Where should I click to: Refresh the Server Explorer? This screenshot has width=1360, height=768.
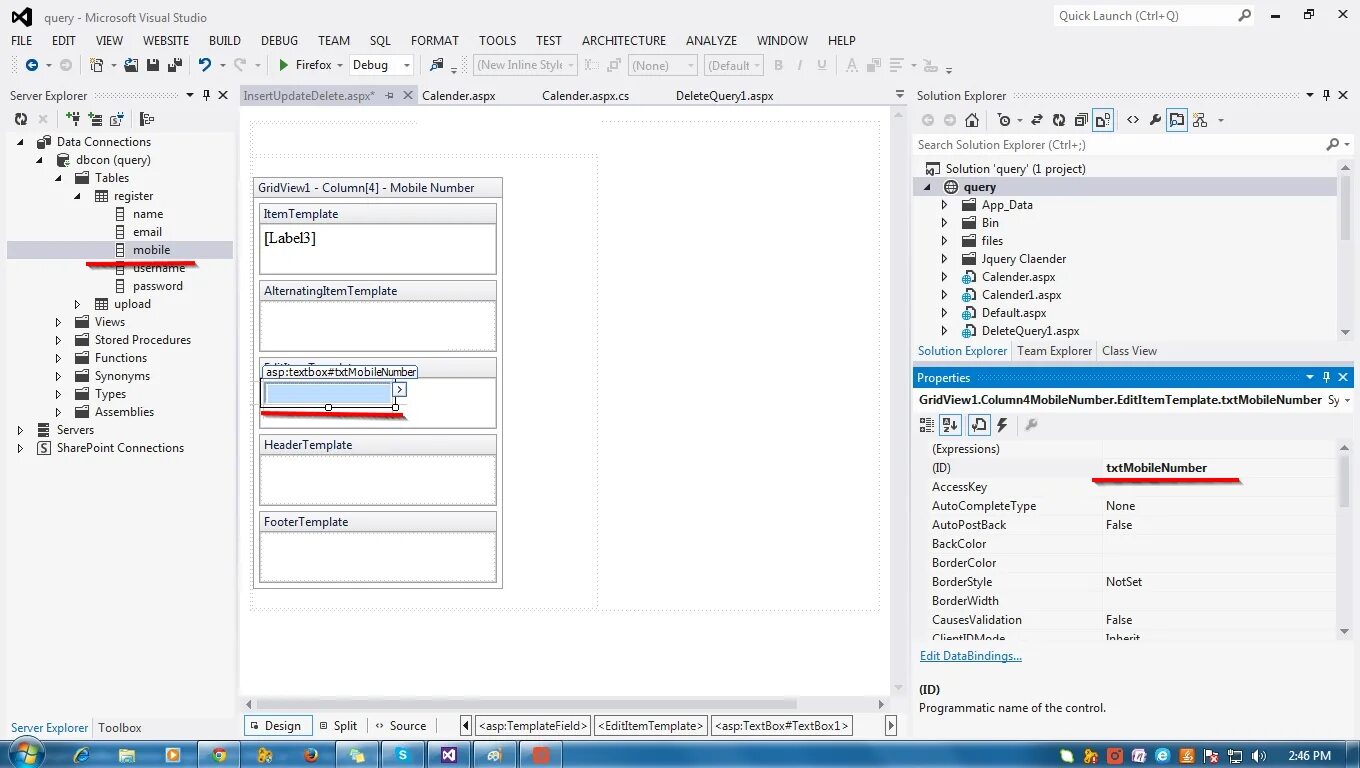[21, 119]
